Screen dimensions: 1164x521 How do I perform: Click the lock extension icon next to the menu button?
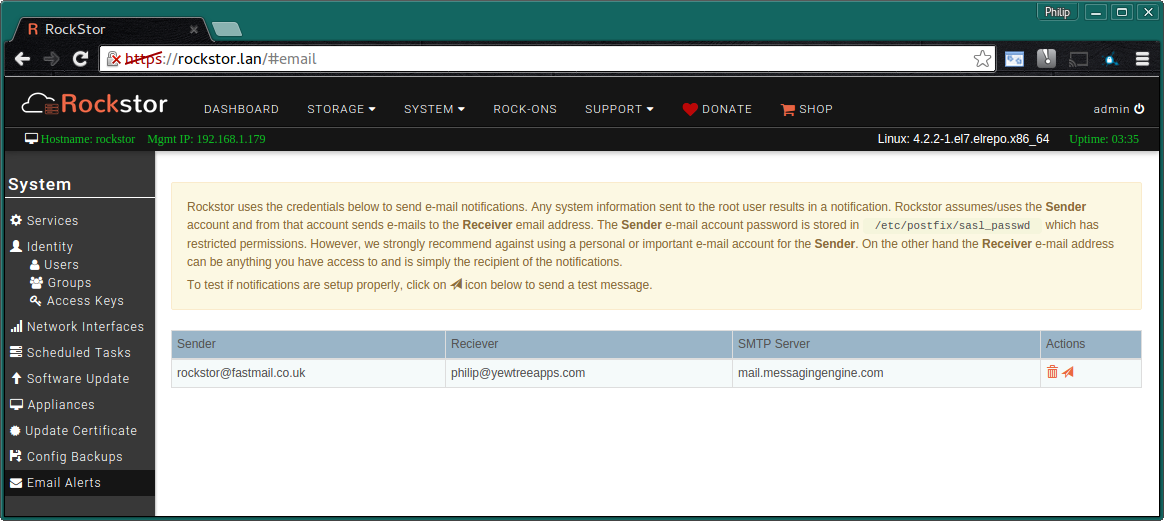click(x=1111, y=59)
